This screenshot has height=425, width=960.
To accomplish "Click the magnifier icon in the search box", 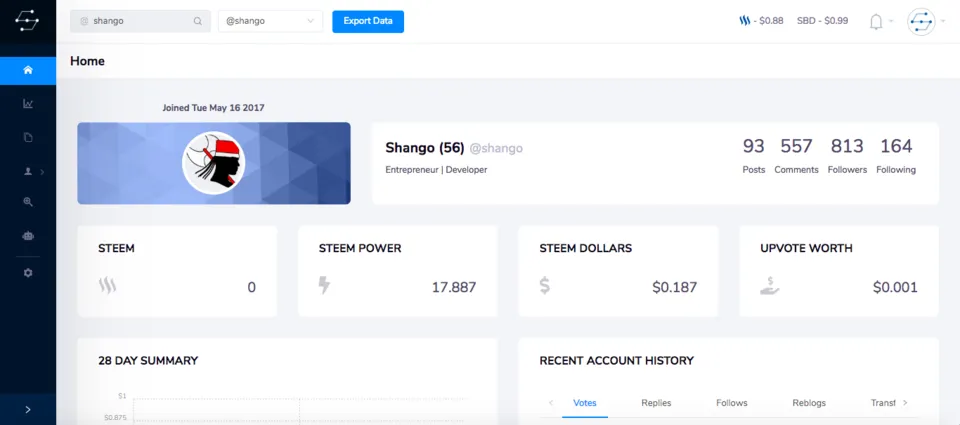I will (x=198, y=21).
